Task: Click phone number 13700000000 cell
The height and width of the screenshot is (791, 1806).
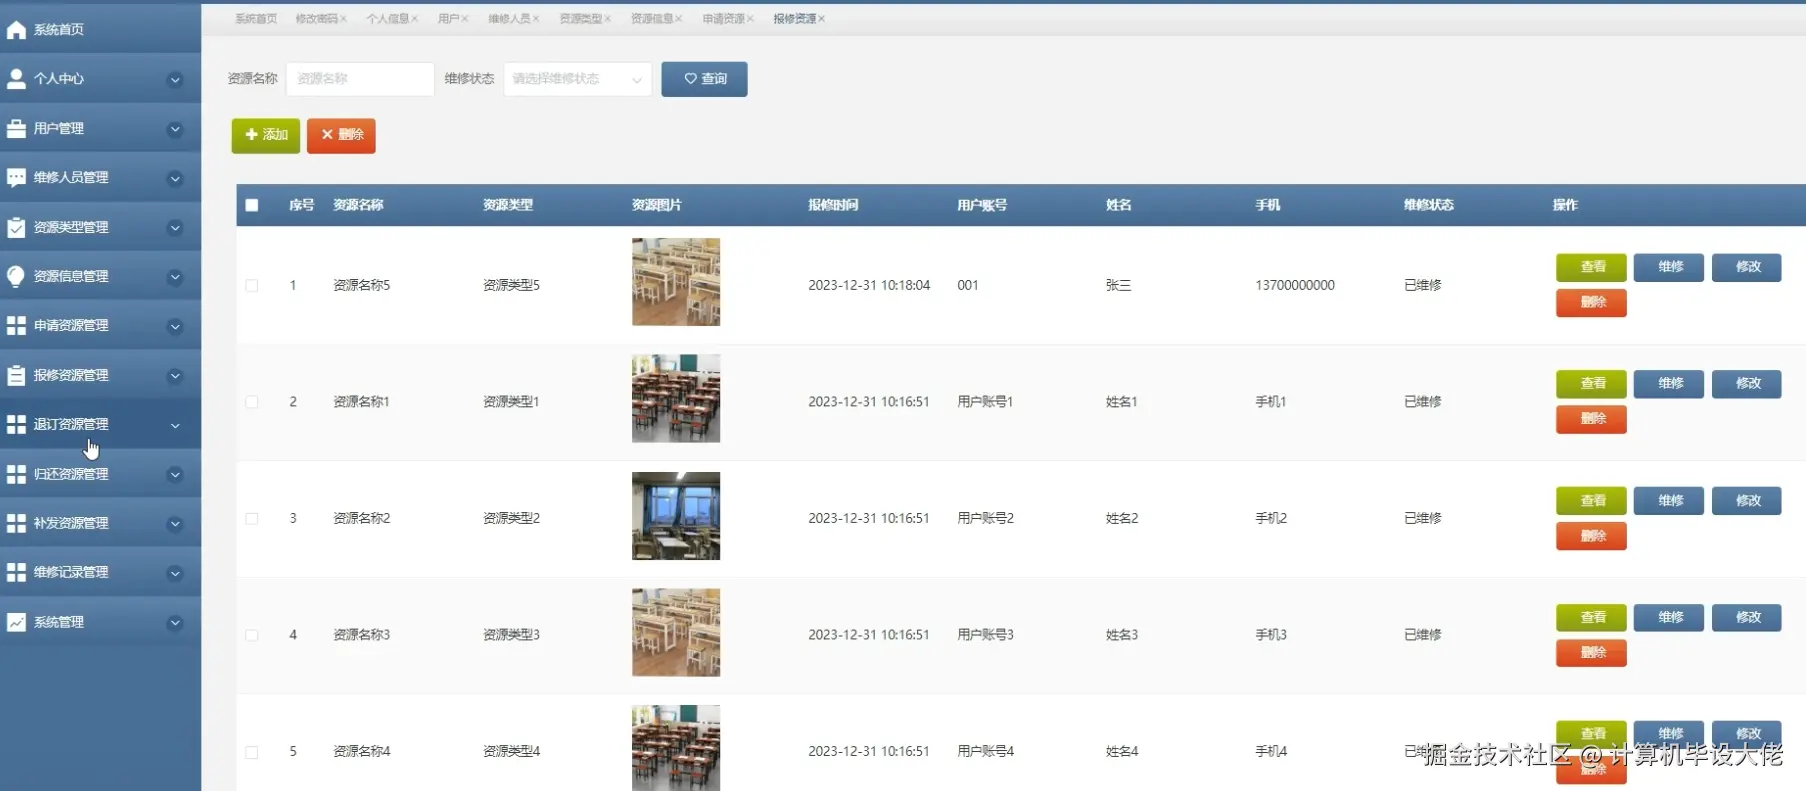Action: coord(1295,286)
